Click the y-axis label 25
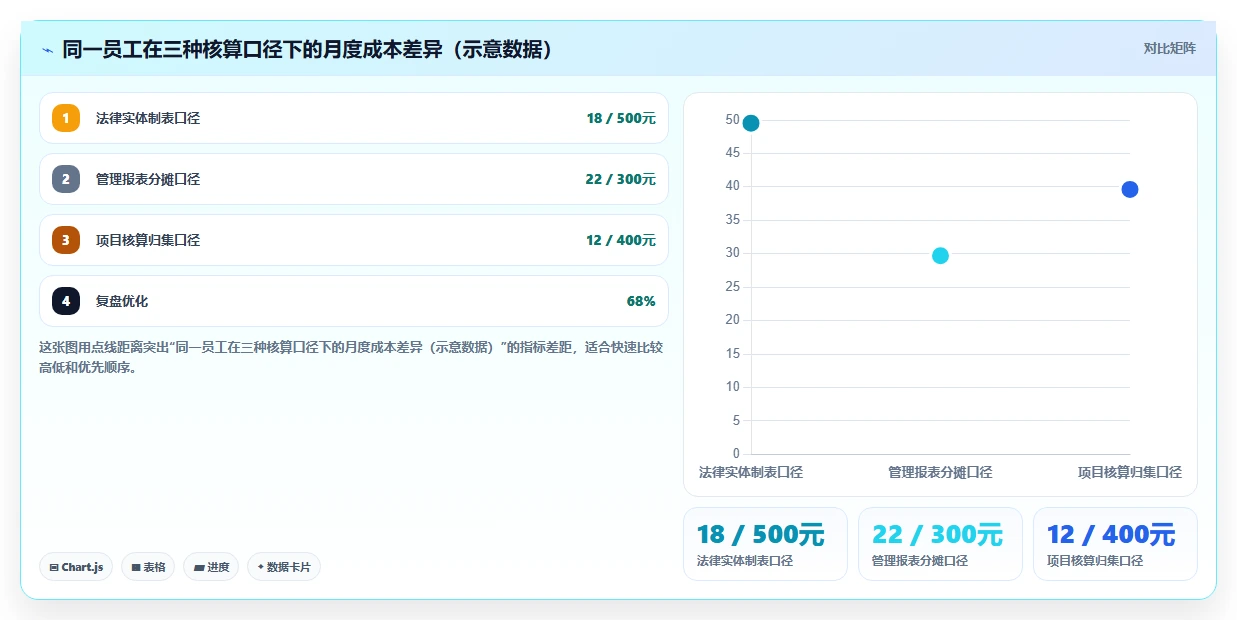The image size is (1237, 620). pyautogui.click(x=732, y=287)
